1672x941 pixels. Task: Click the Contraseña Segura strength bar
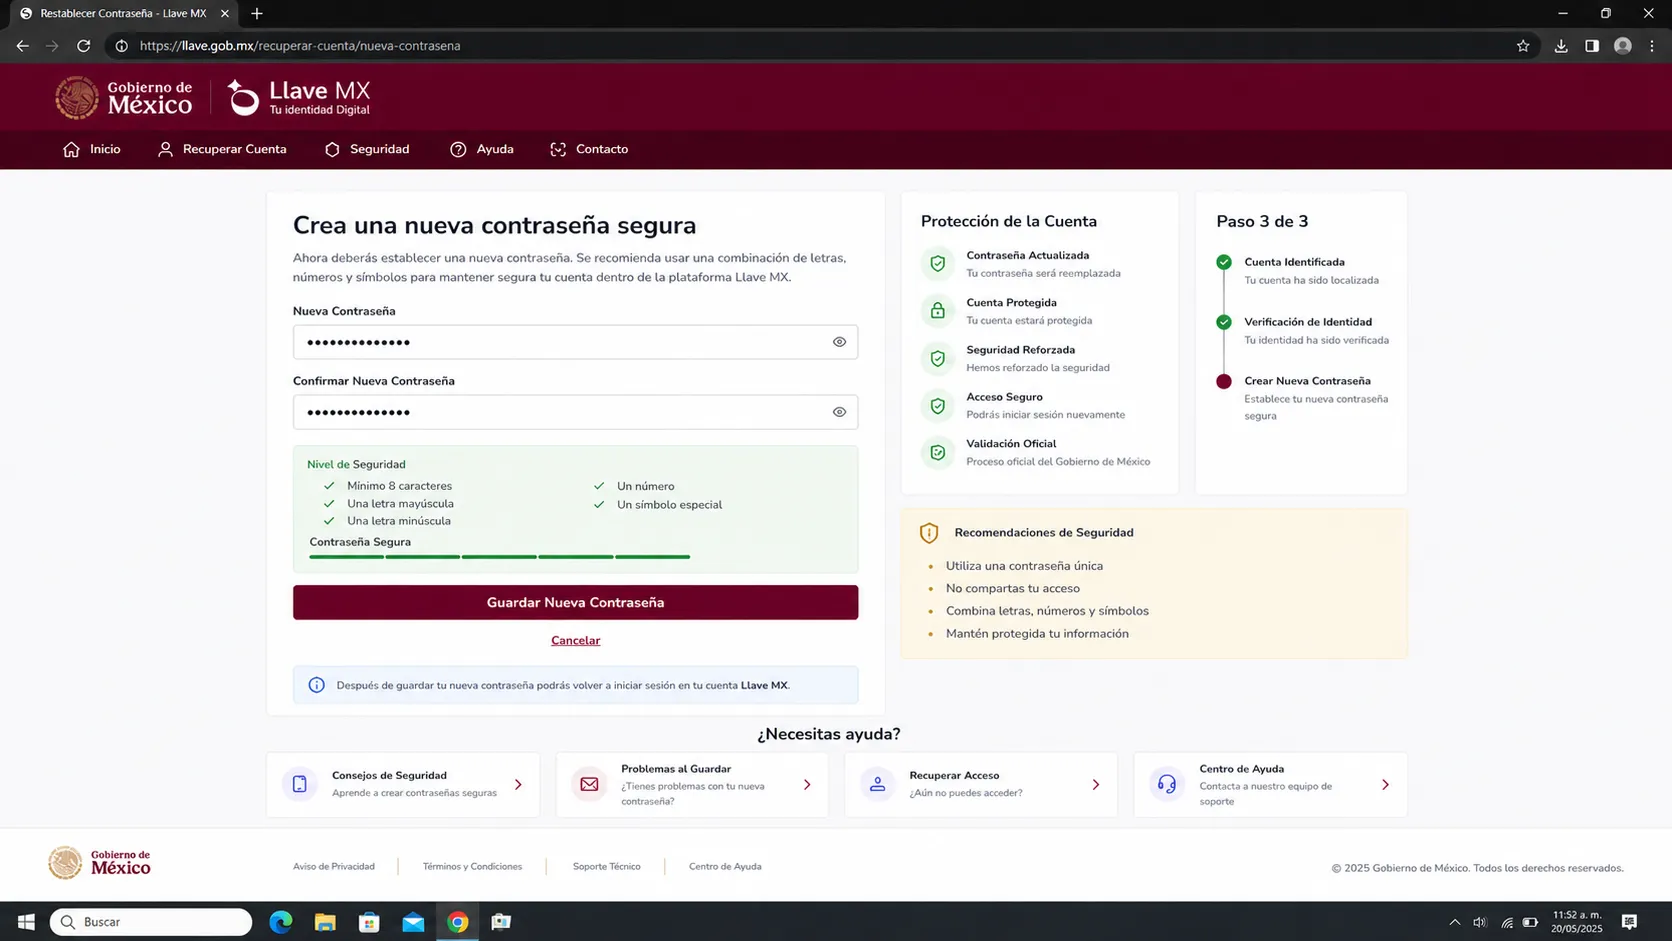[x=500, y=556]
